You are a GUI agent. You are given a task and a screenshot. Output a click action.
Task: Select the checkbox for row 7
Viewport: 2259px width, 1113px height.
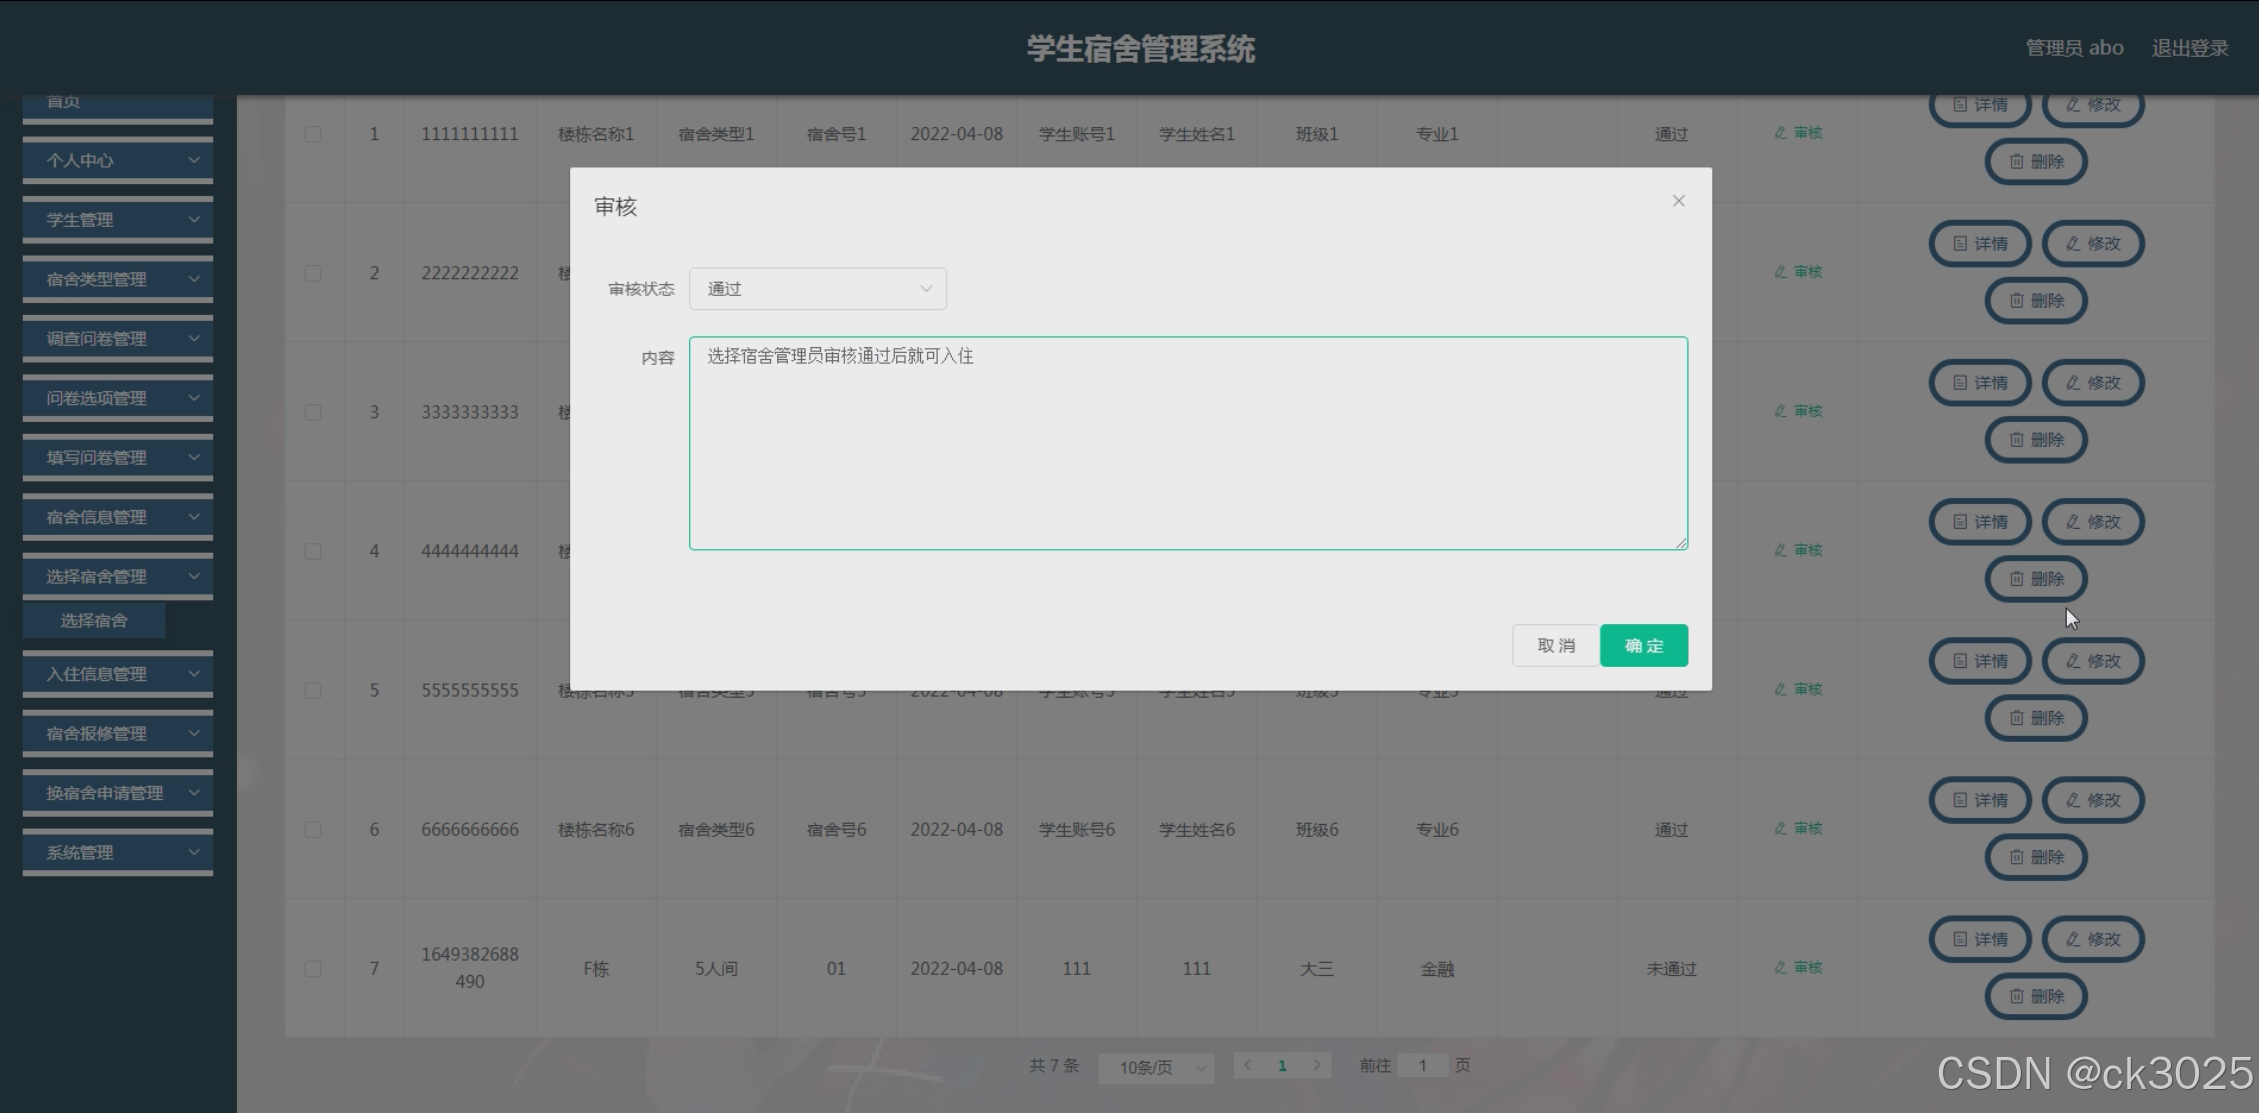coord(313,969)
